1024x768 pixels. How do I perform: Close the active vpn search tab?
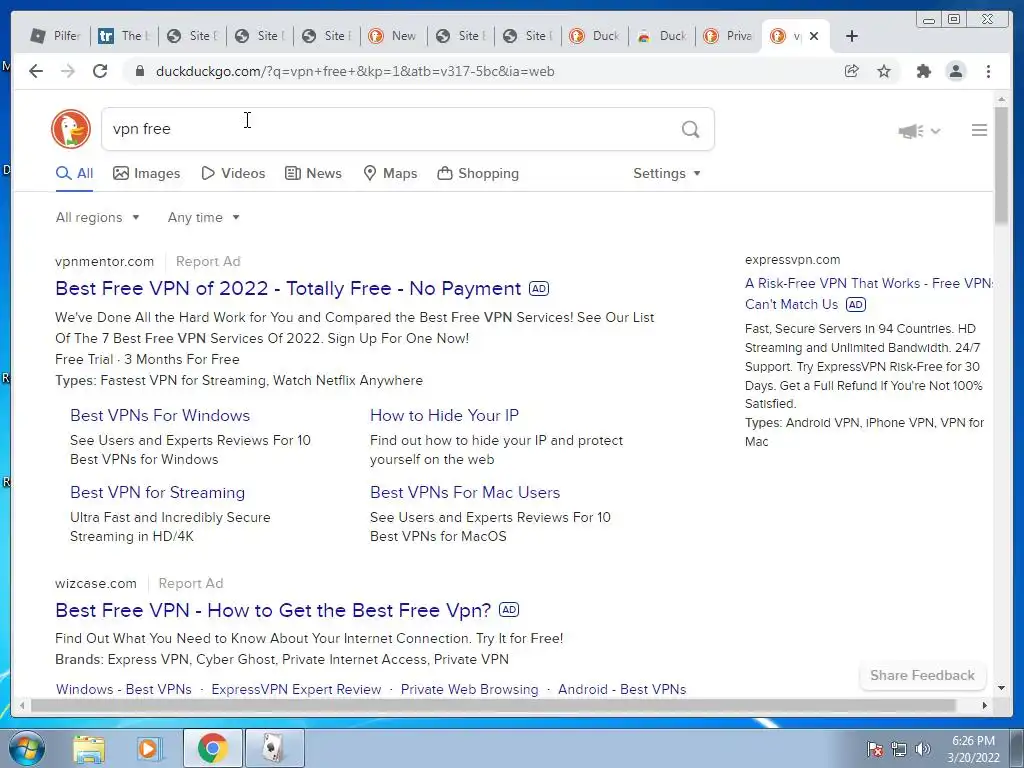[814, 36]
